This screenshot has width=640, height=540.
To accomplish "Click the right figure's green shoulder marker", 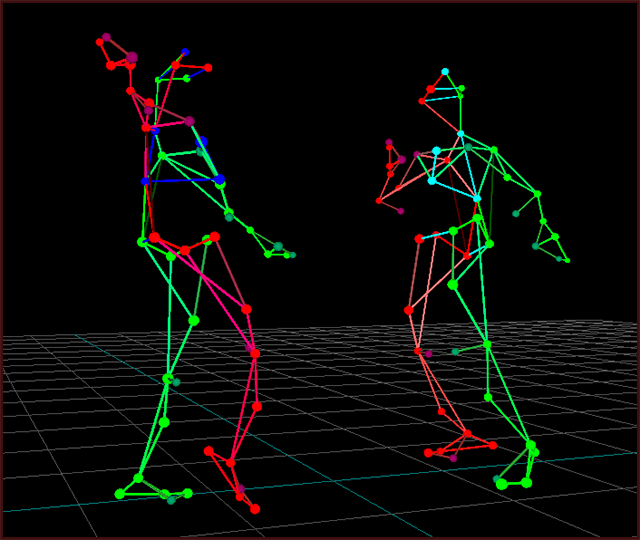I will 494,150.
